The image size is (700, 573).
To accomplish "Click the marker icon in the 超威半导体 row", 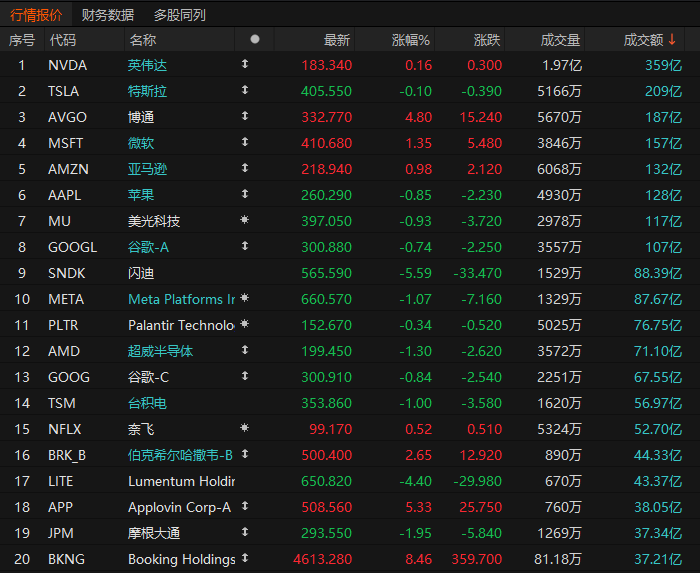I will (245, 350).
